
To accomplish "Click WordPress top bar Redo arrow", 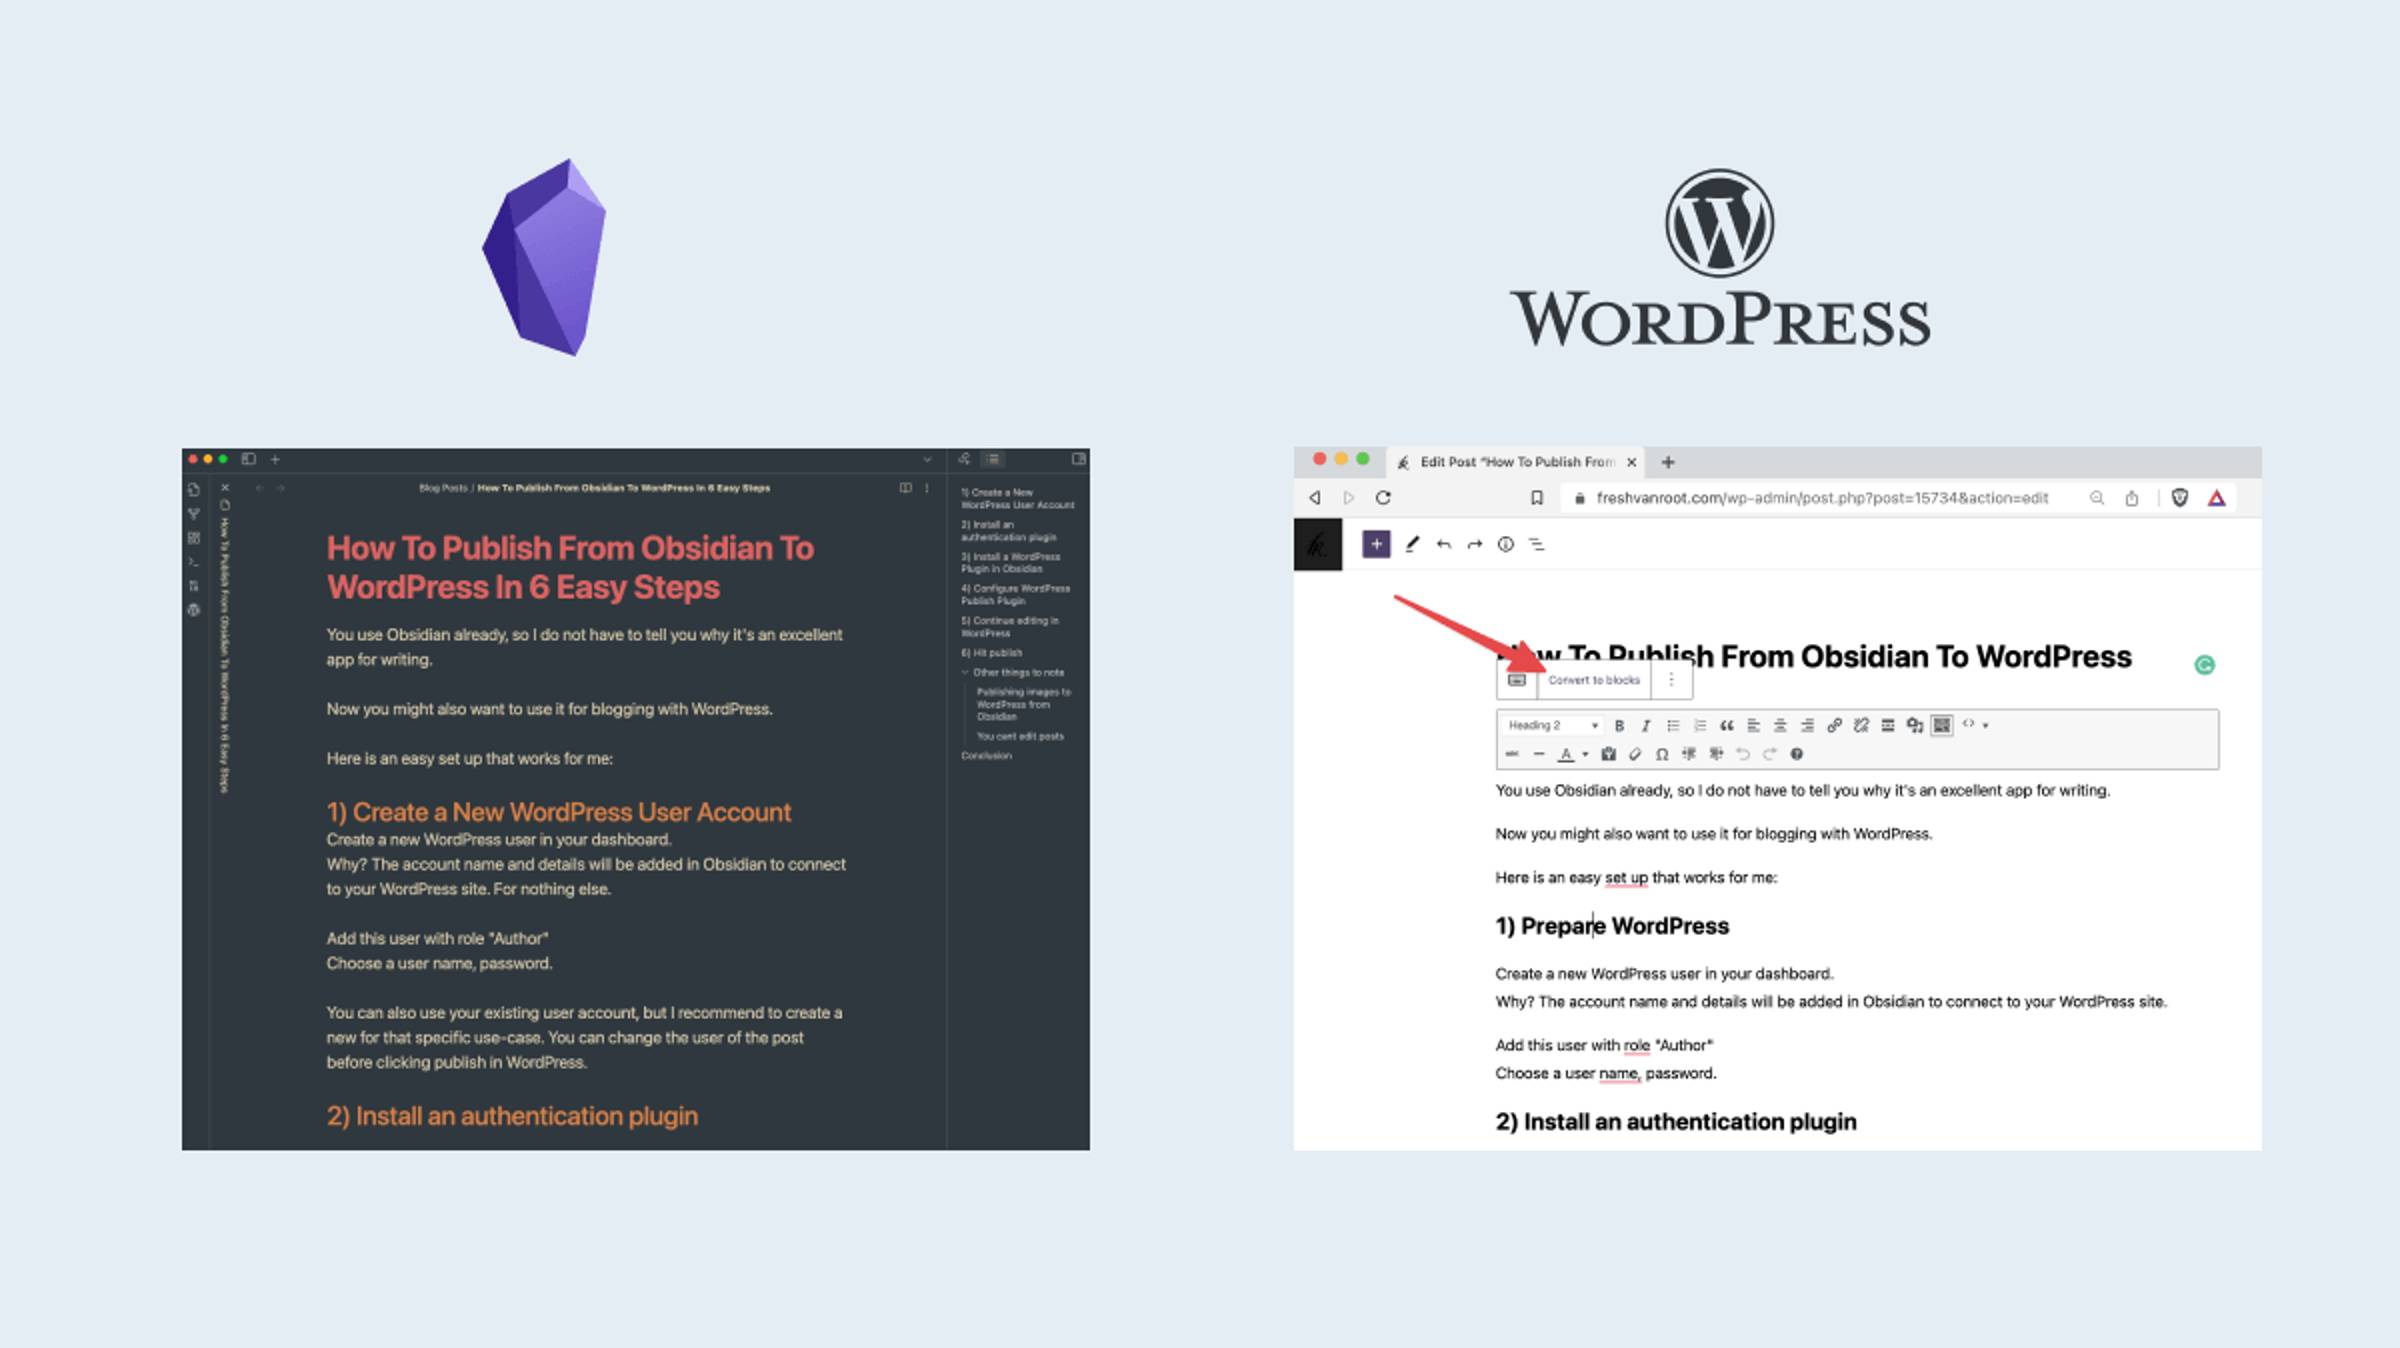I will pos(1474,544).
